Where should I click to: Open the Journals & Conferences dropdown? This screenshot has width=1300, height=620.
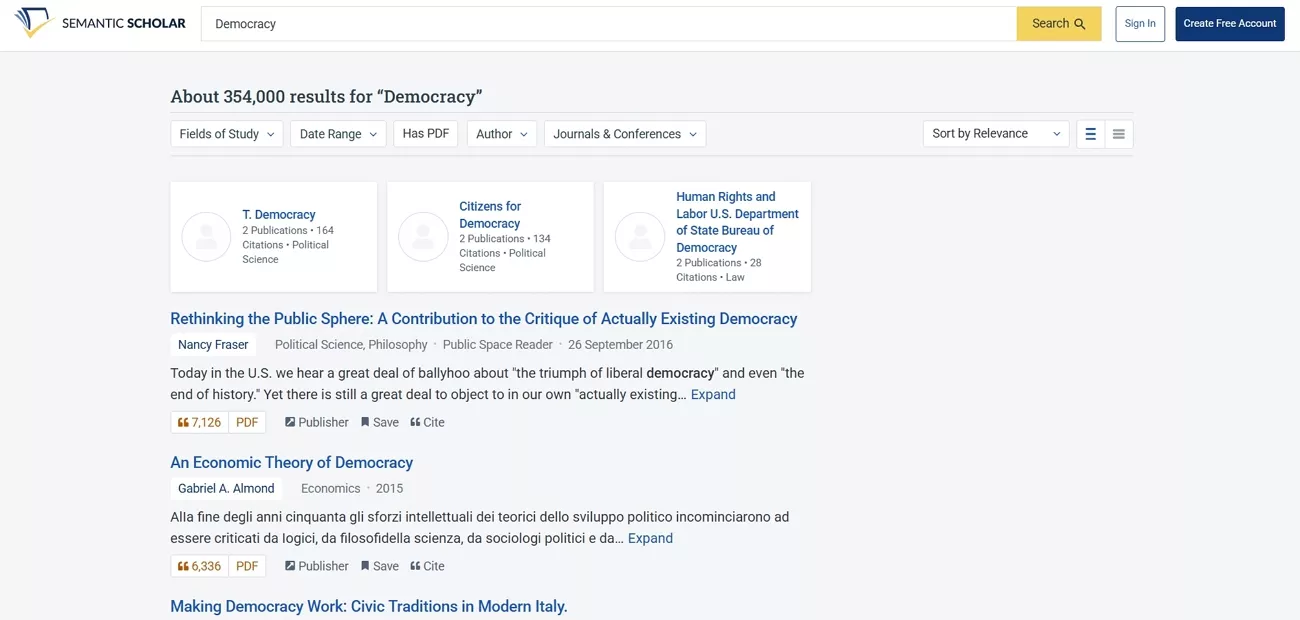click(x=624, y=132)
